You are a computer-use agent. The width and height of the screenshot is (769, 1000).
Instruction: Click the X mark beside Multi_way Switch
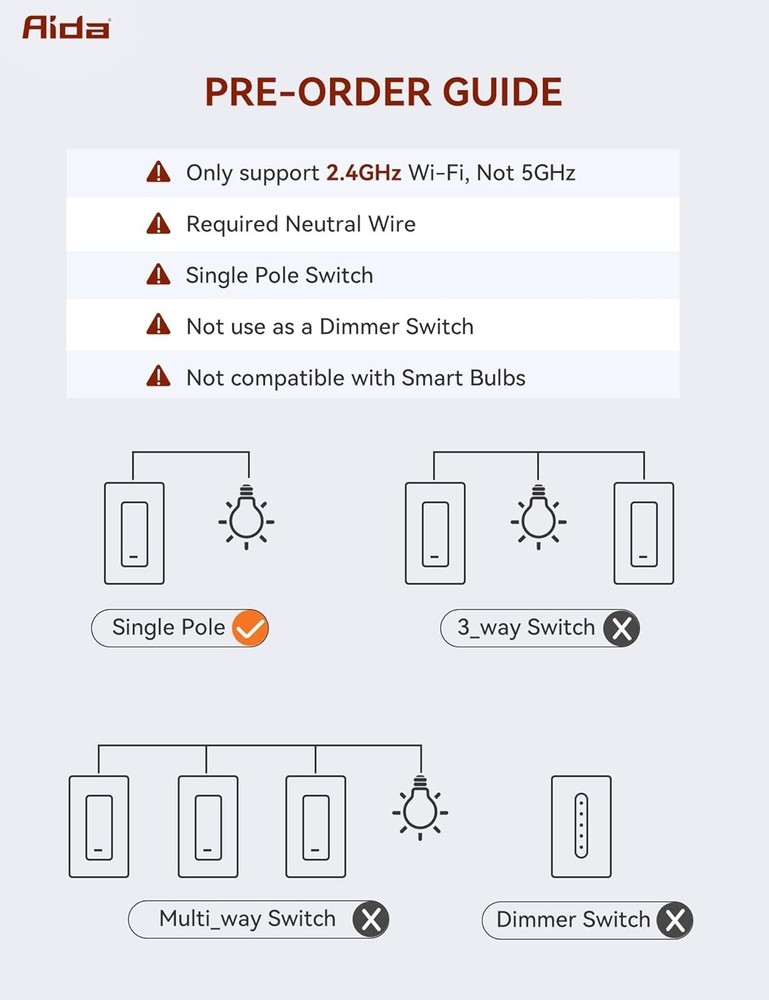click(370, 920)
